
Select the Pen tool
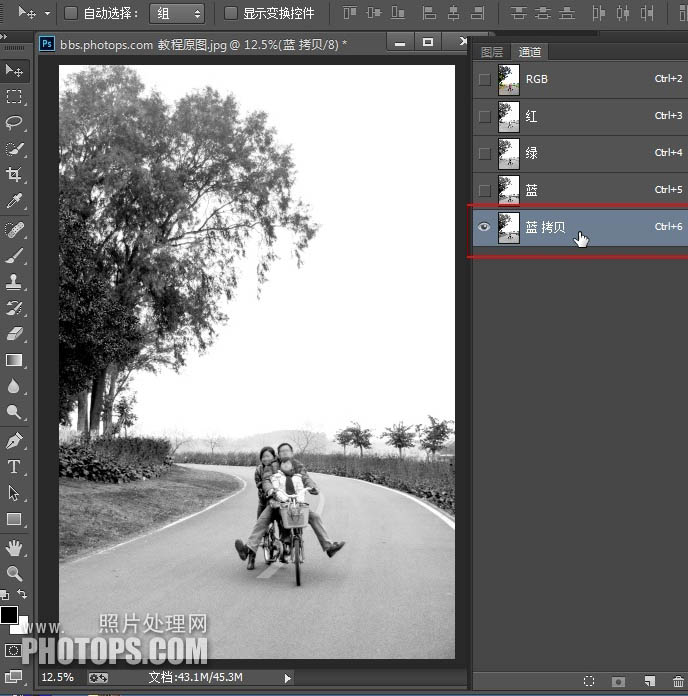[14, 441]
